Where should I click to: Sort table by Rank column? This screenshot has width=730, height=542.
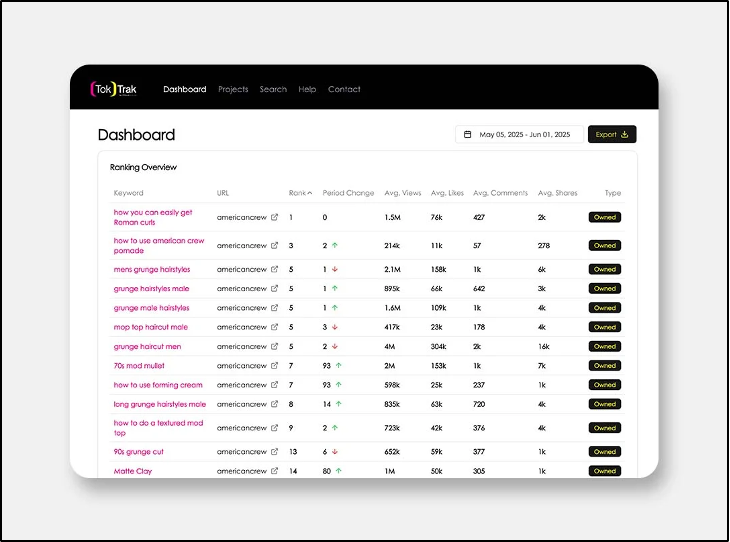coord(300,193)
